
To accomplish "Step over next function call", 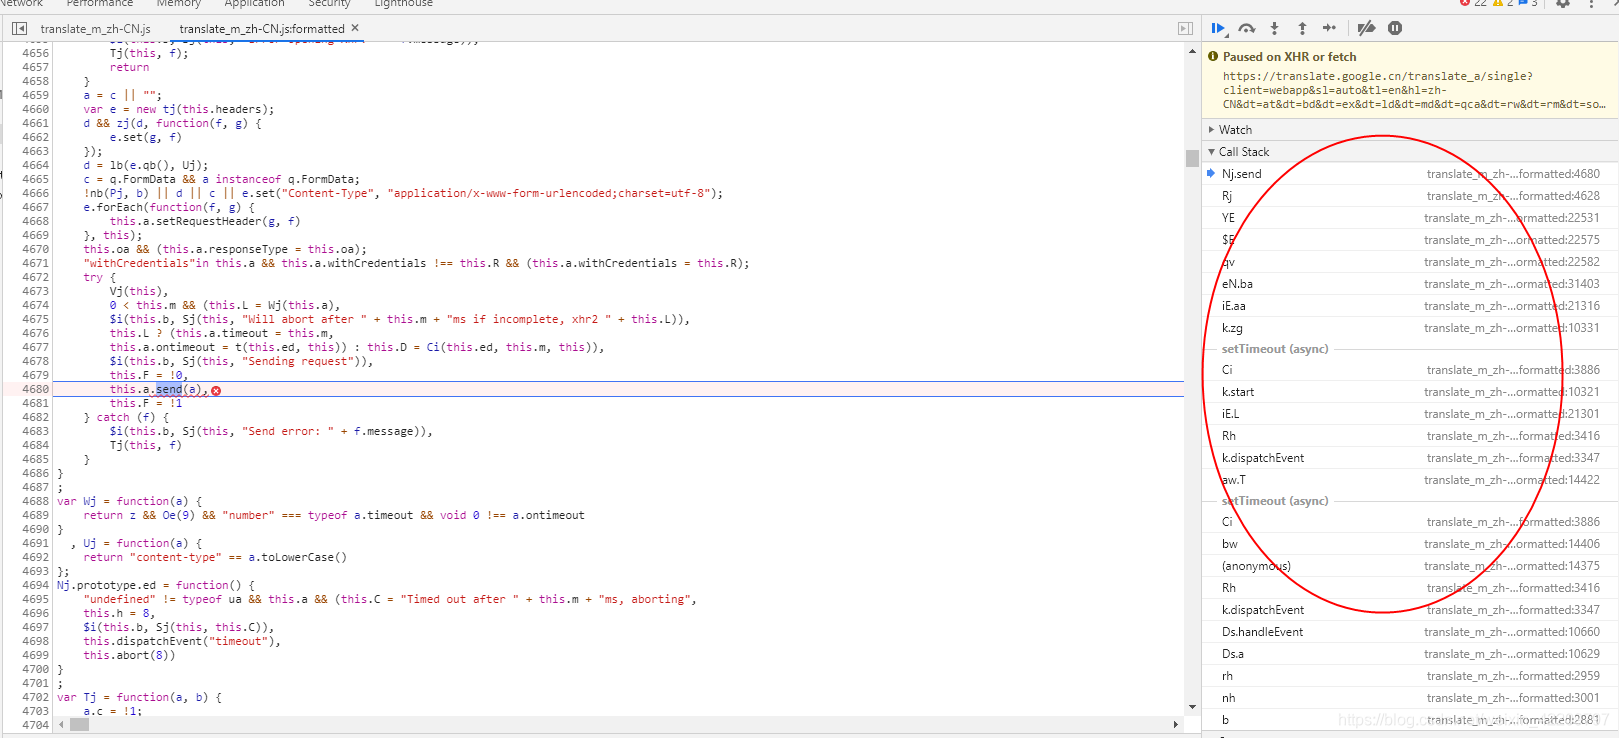I will (x=1246, y=29).
